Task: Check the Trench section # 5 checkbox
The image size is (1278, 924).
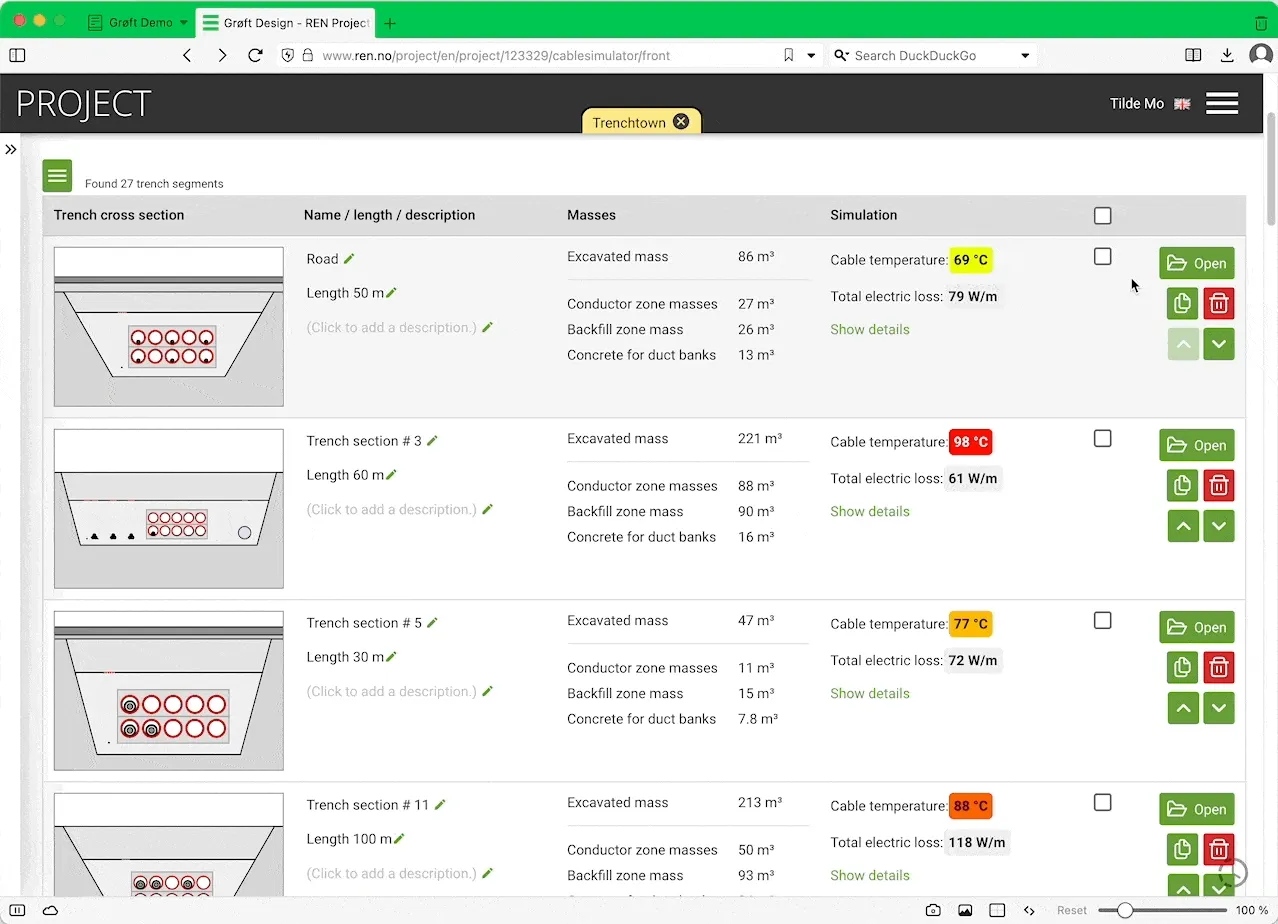Action: click(x=1102, y=621)
